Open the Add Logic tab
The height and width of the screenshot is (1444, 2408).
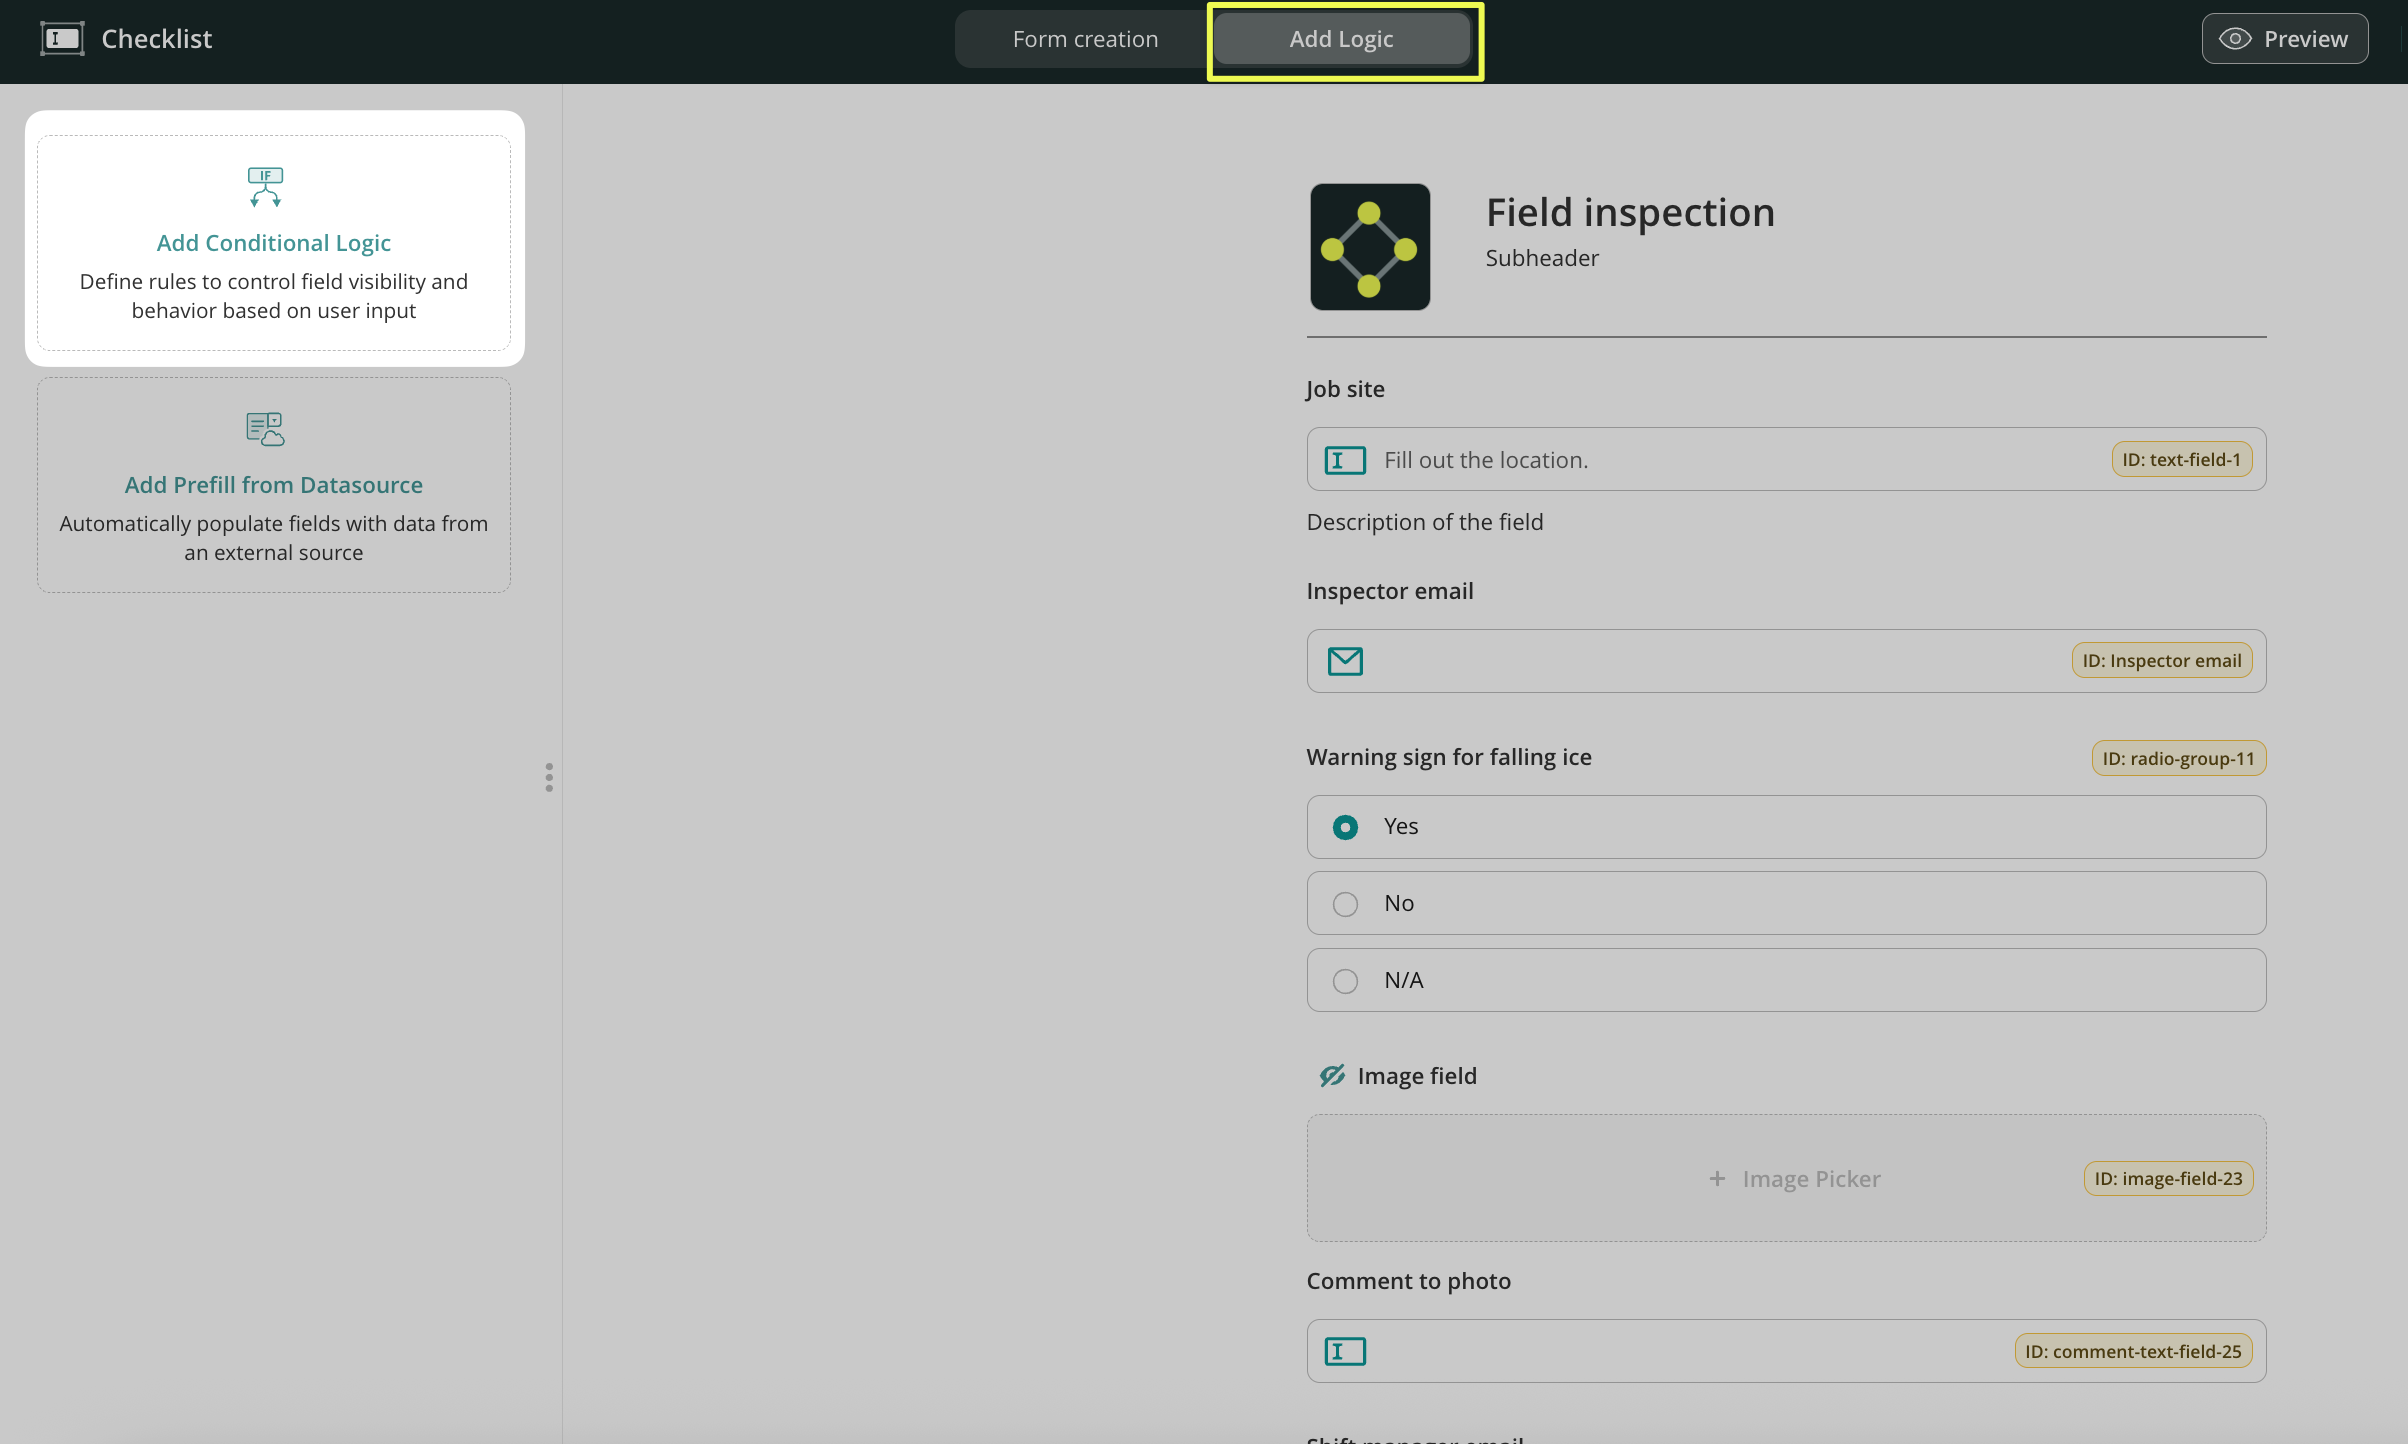click(x=1340, y=39)
